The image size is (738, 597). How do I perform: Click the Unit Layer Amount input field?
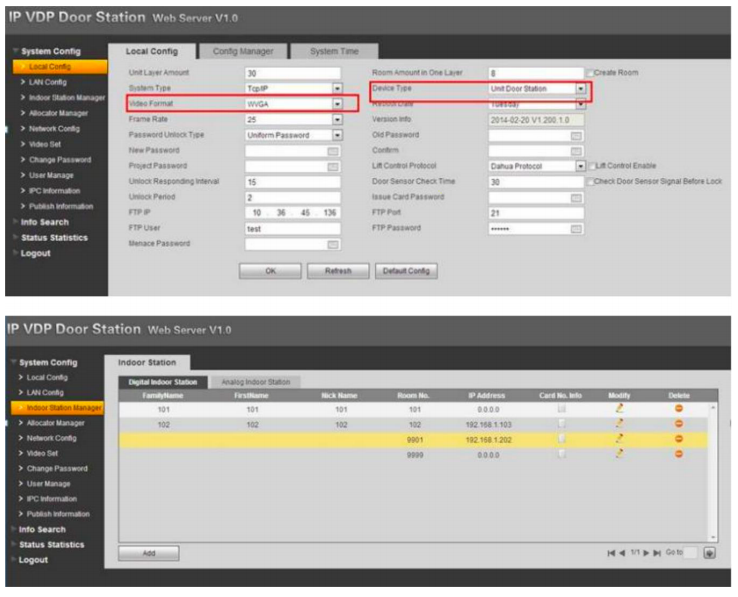point(292,73)
